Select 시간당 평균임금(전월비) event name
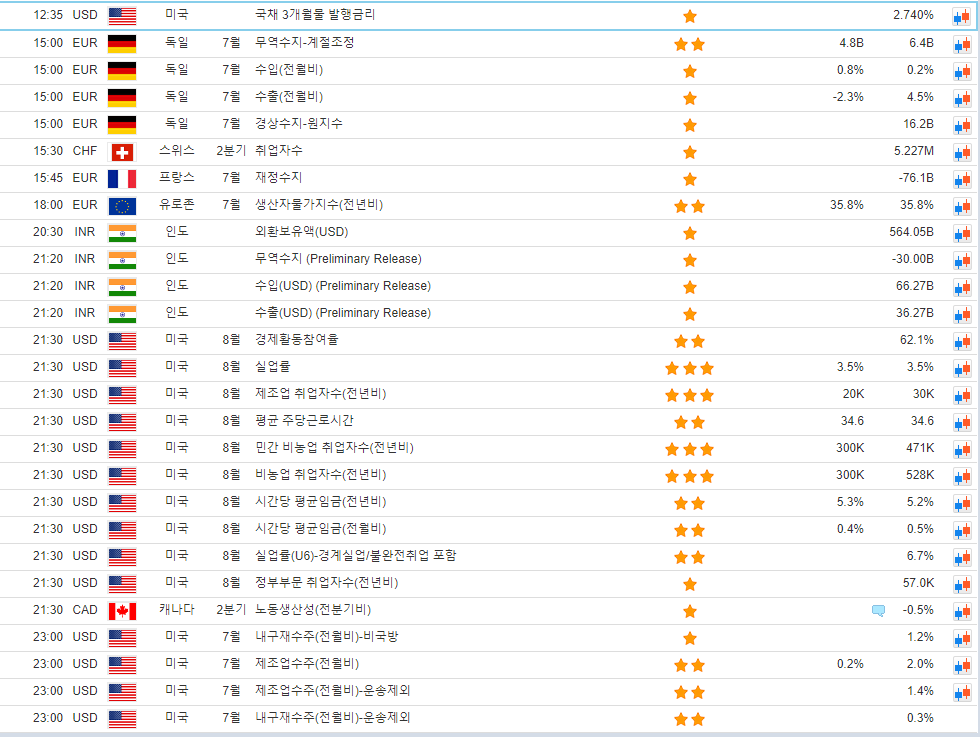The image size is (980, 737). pos(320,529)
